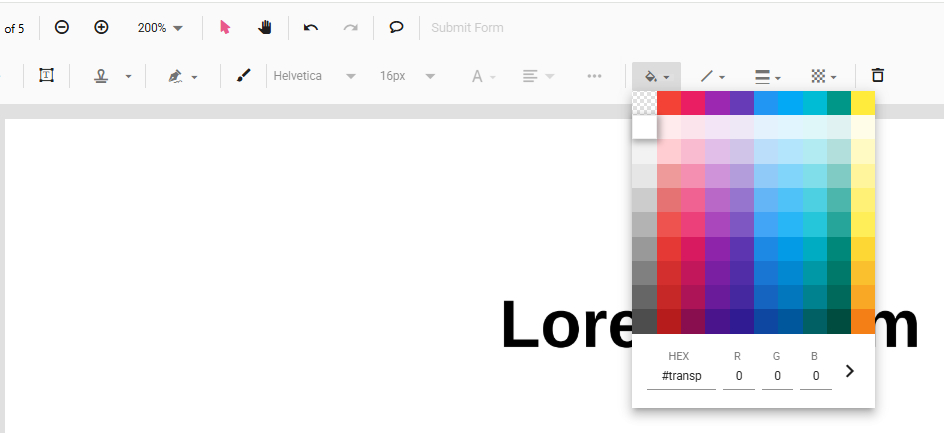Viewport: 944px width, 433px height.
Task: Click the Submit Form button
Action: (467, 28)
